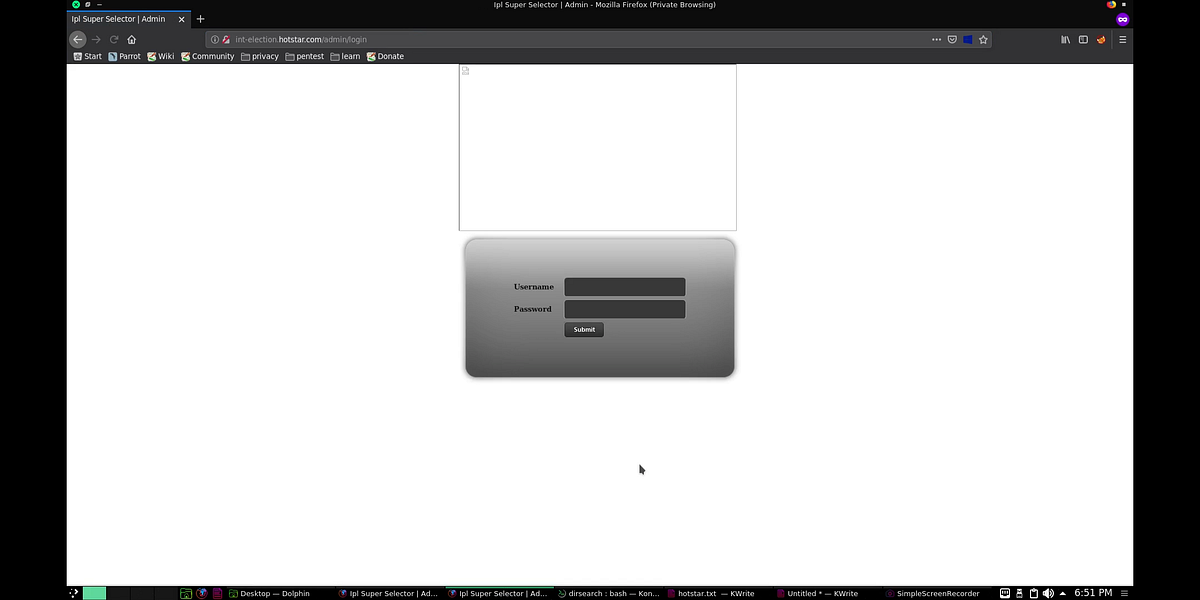
Task: Click the private browsing mask indicator
Action: pyautogui.click(x=1123, y=19)
